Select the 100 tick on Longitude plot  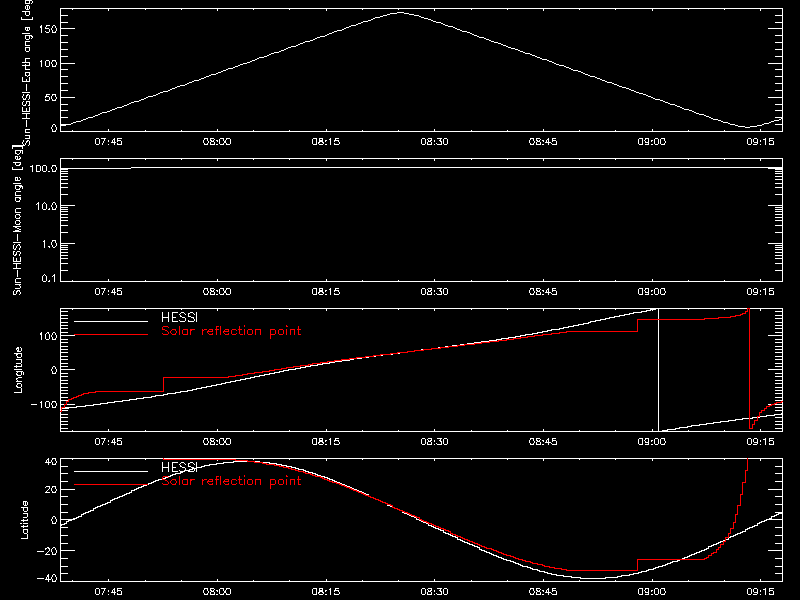pyautogui.click(x=48, y=336)
